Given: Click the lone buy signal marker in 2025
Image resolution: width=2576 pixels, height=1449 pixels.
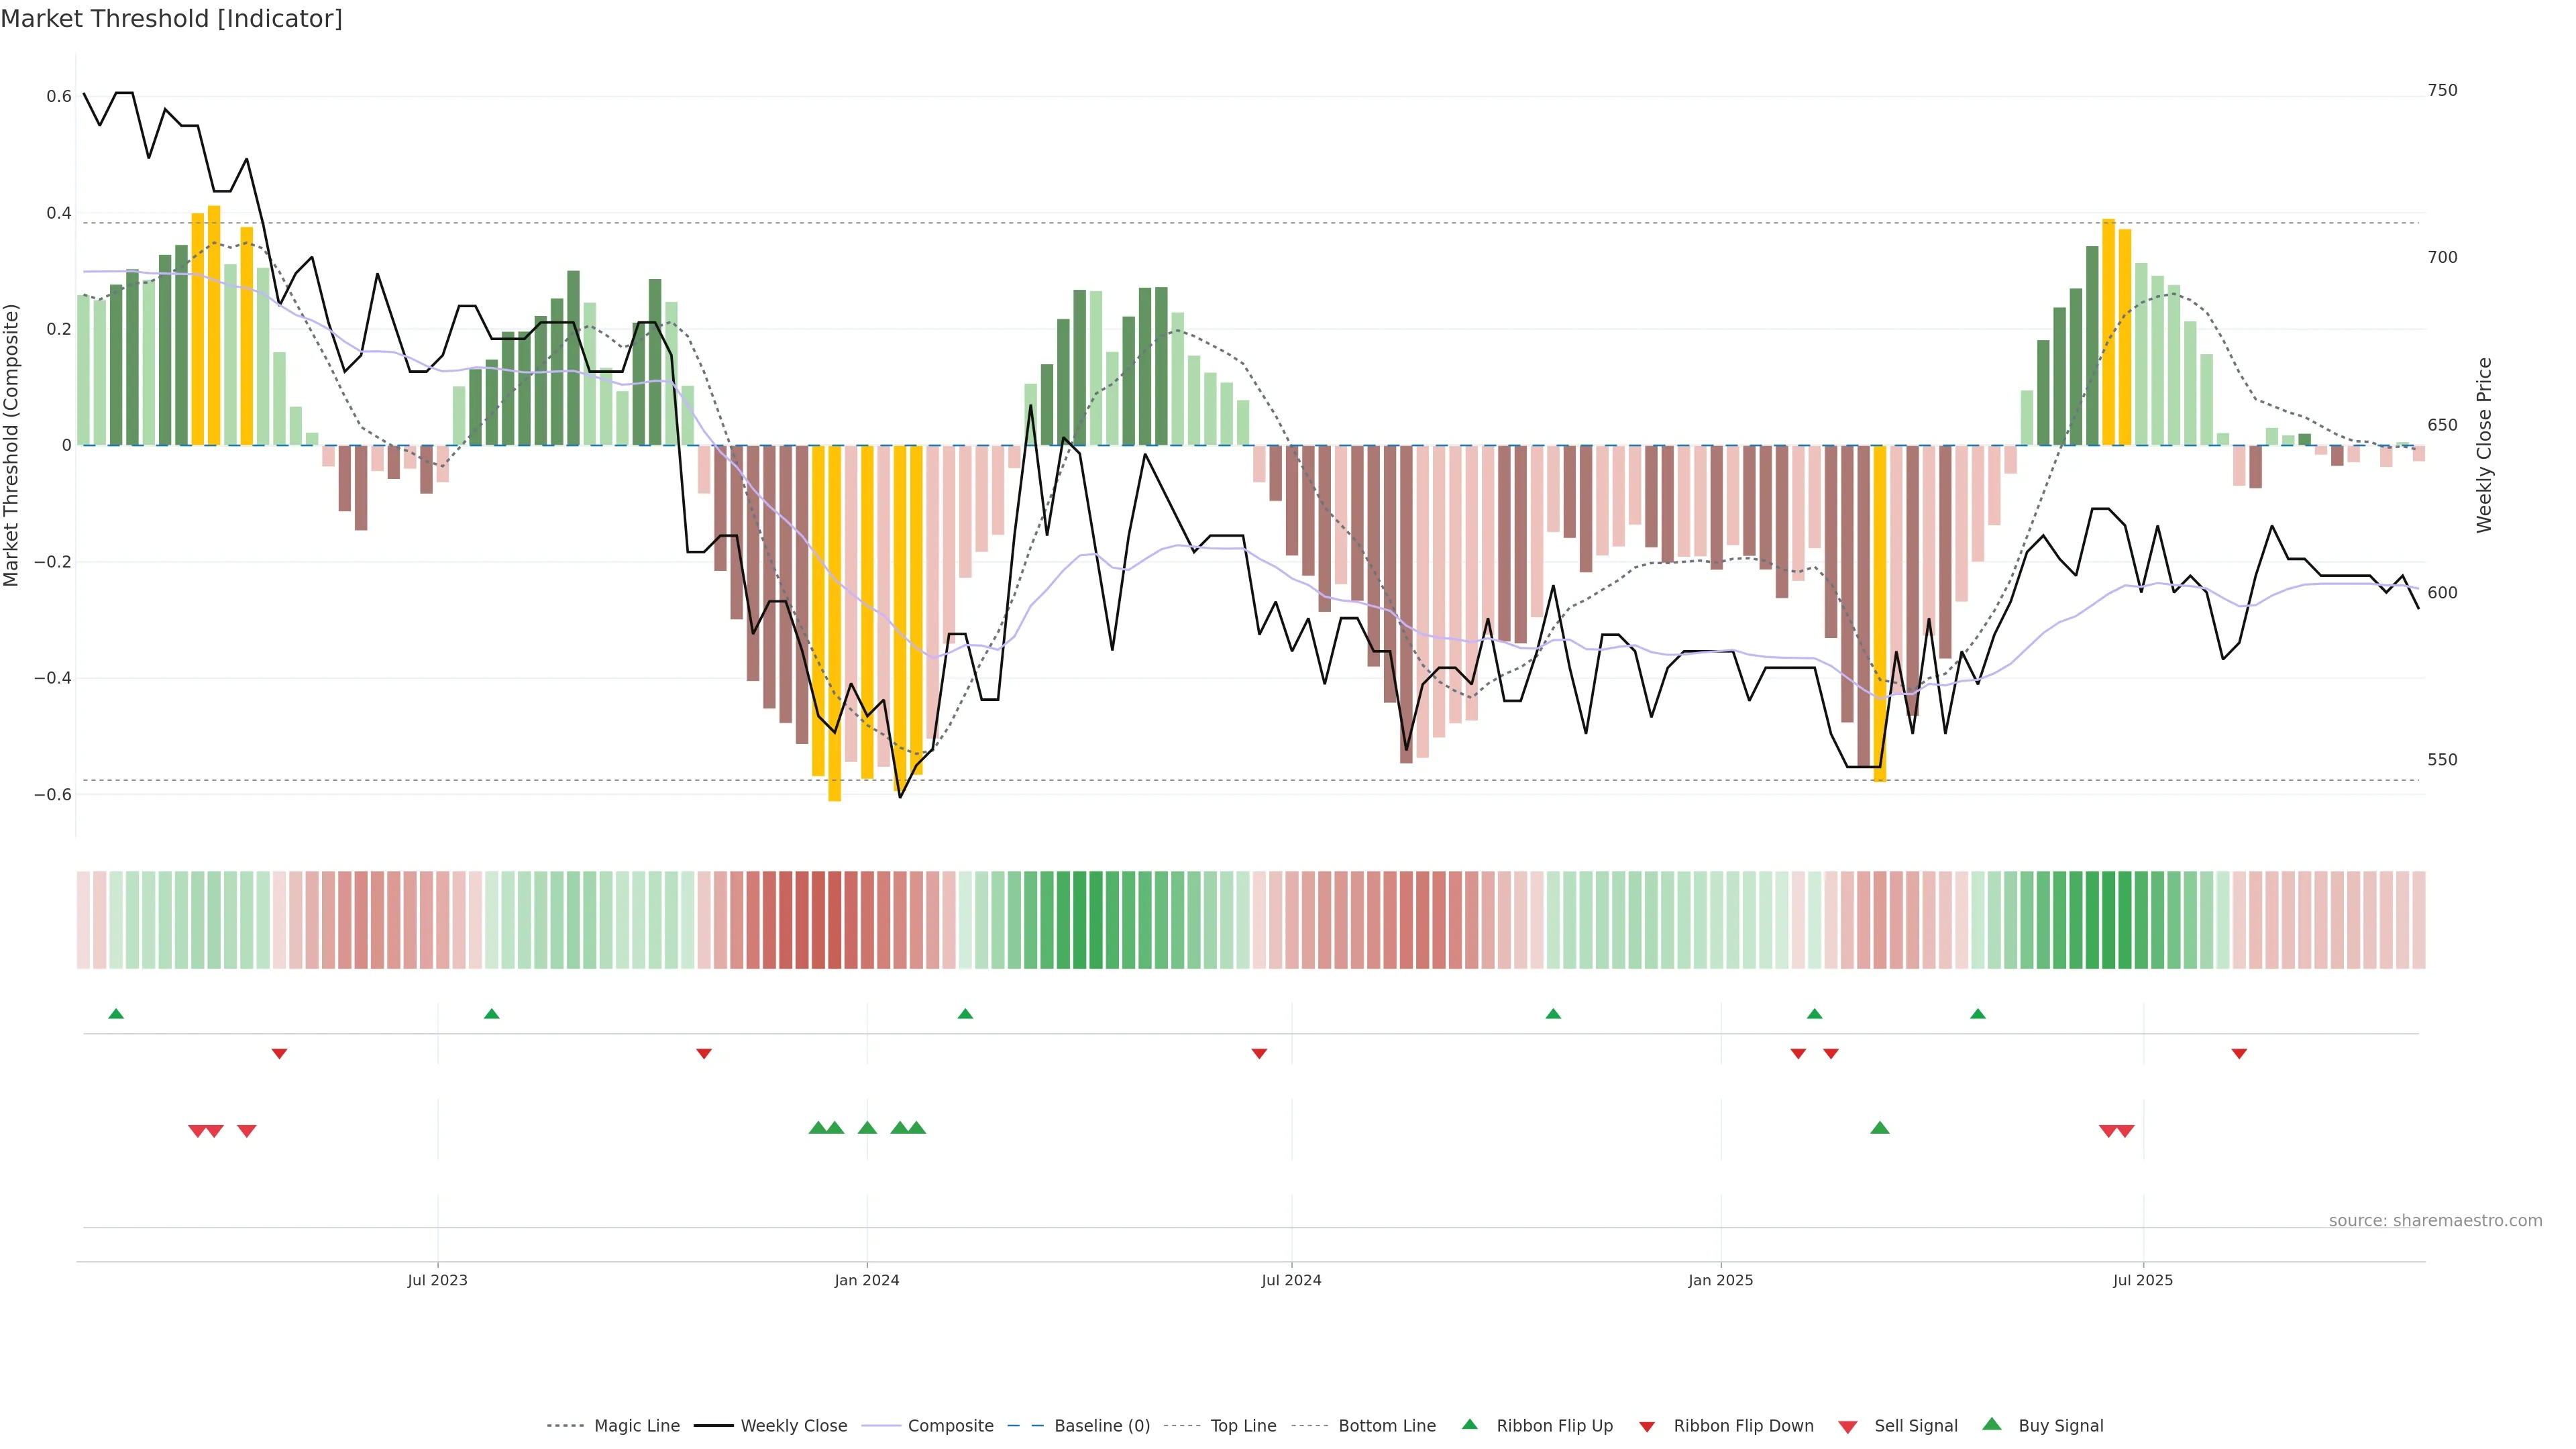Looking at the screenshot, I should tap(1880, 1128).
